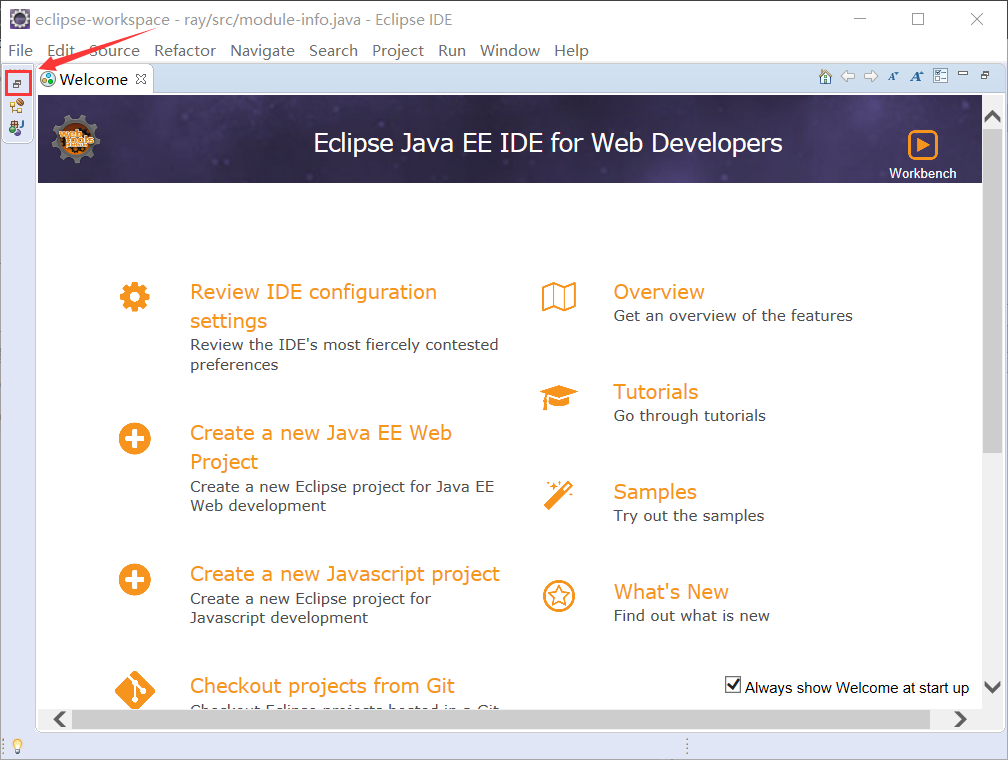Open Create a new Java EE Web Project

[321, 448]
